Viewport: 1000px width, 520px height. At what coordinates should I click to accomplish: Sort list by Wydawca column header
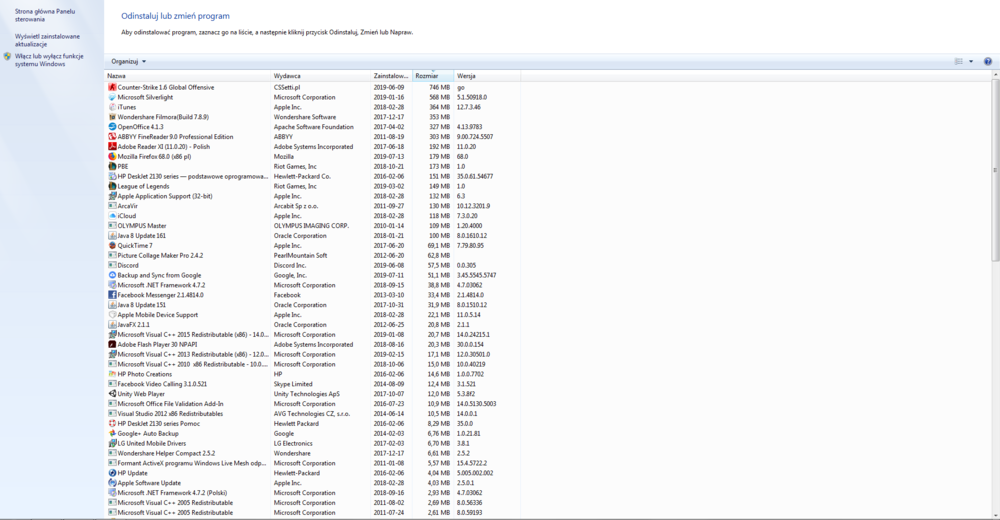(x=321, y=76)
